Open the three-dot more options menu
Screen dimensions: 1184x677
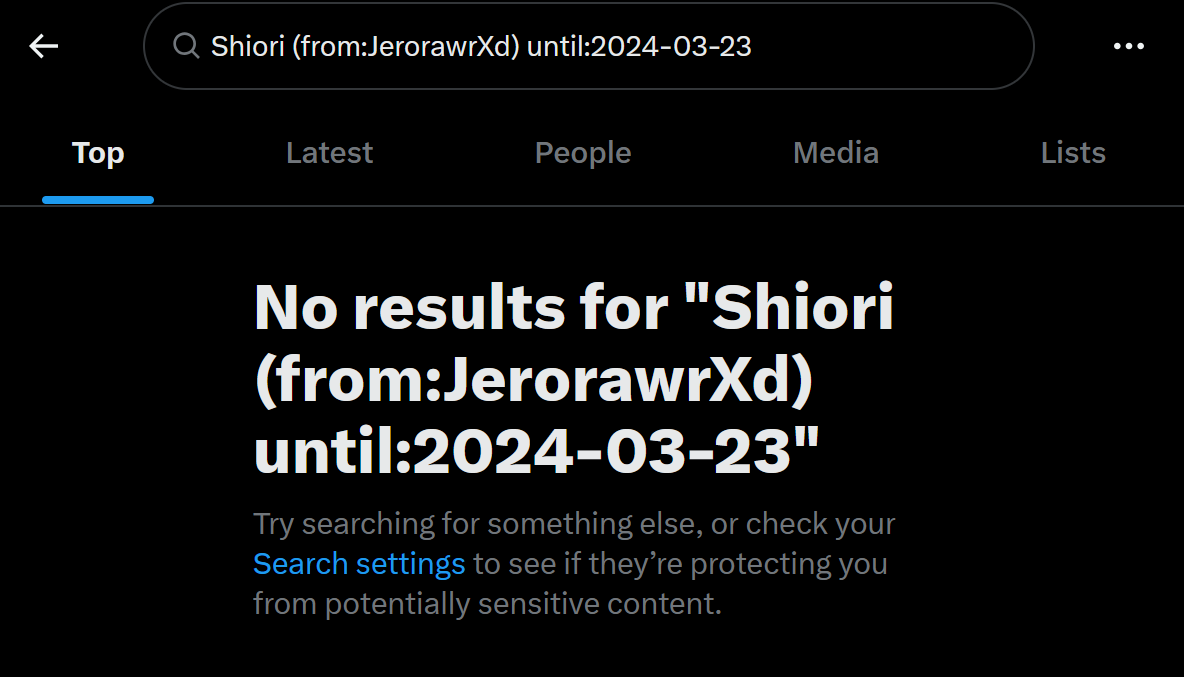[1128, 46]
